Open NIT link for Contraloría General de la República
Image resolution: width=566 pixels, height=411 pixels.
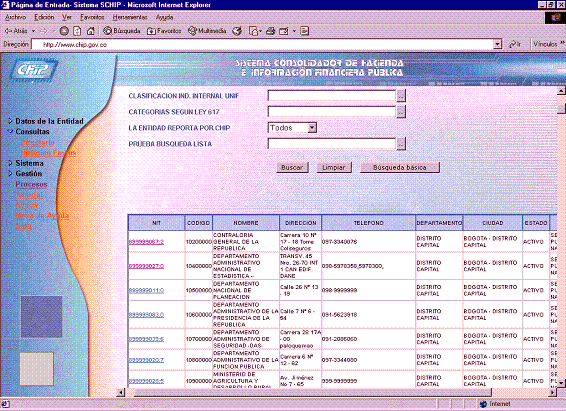[146, 242]
